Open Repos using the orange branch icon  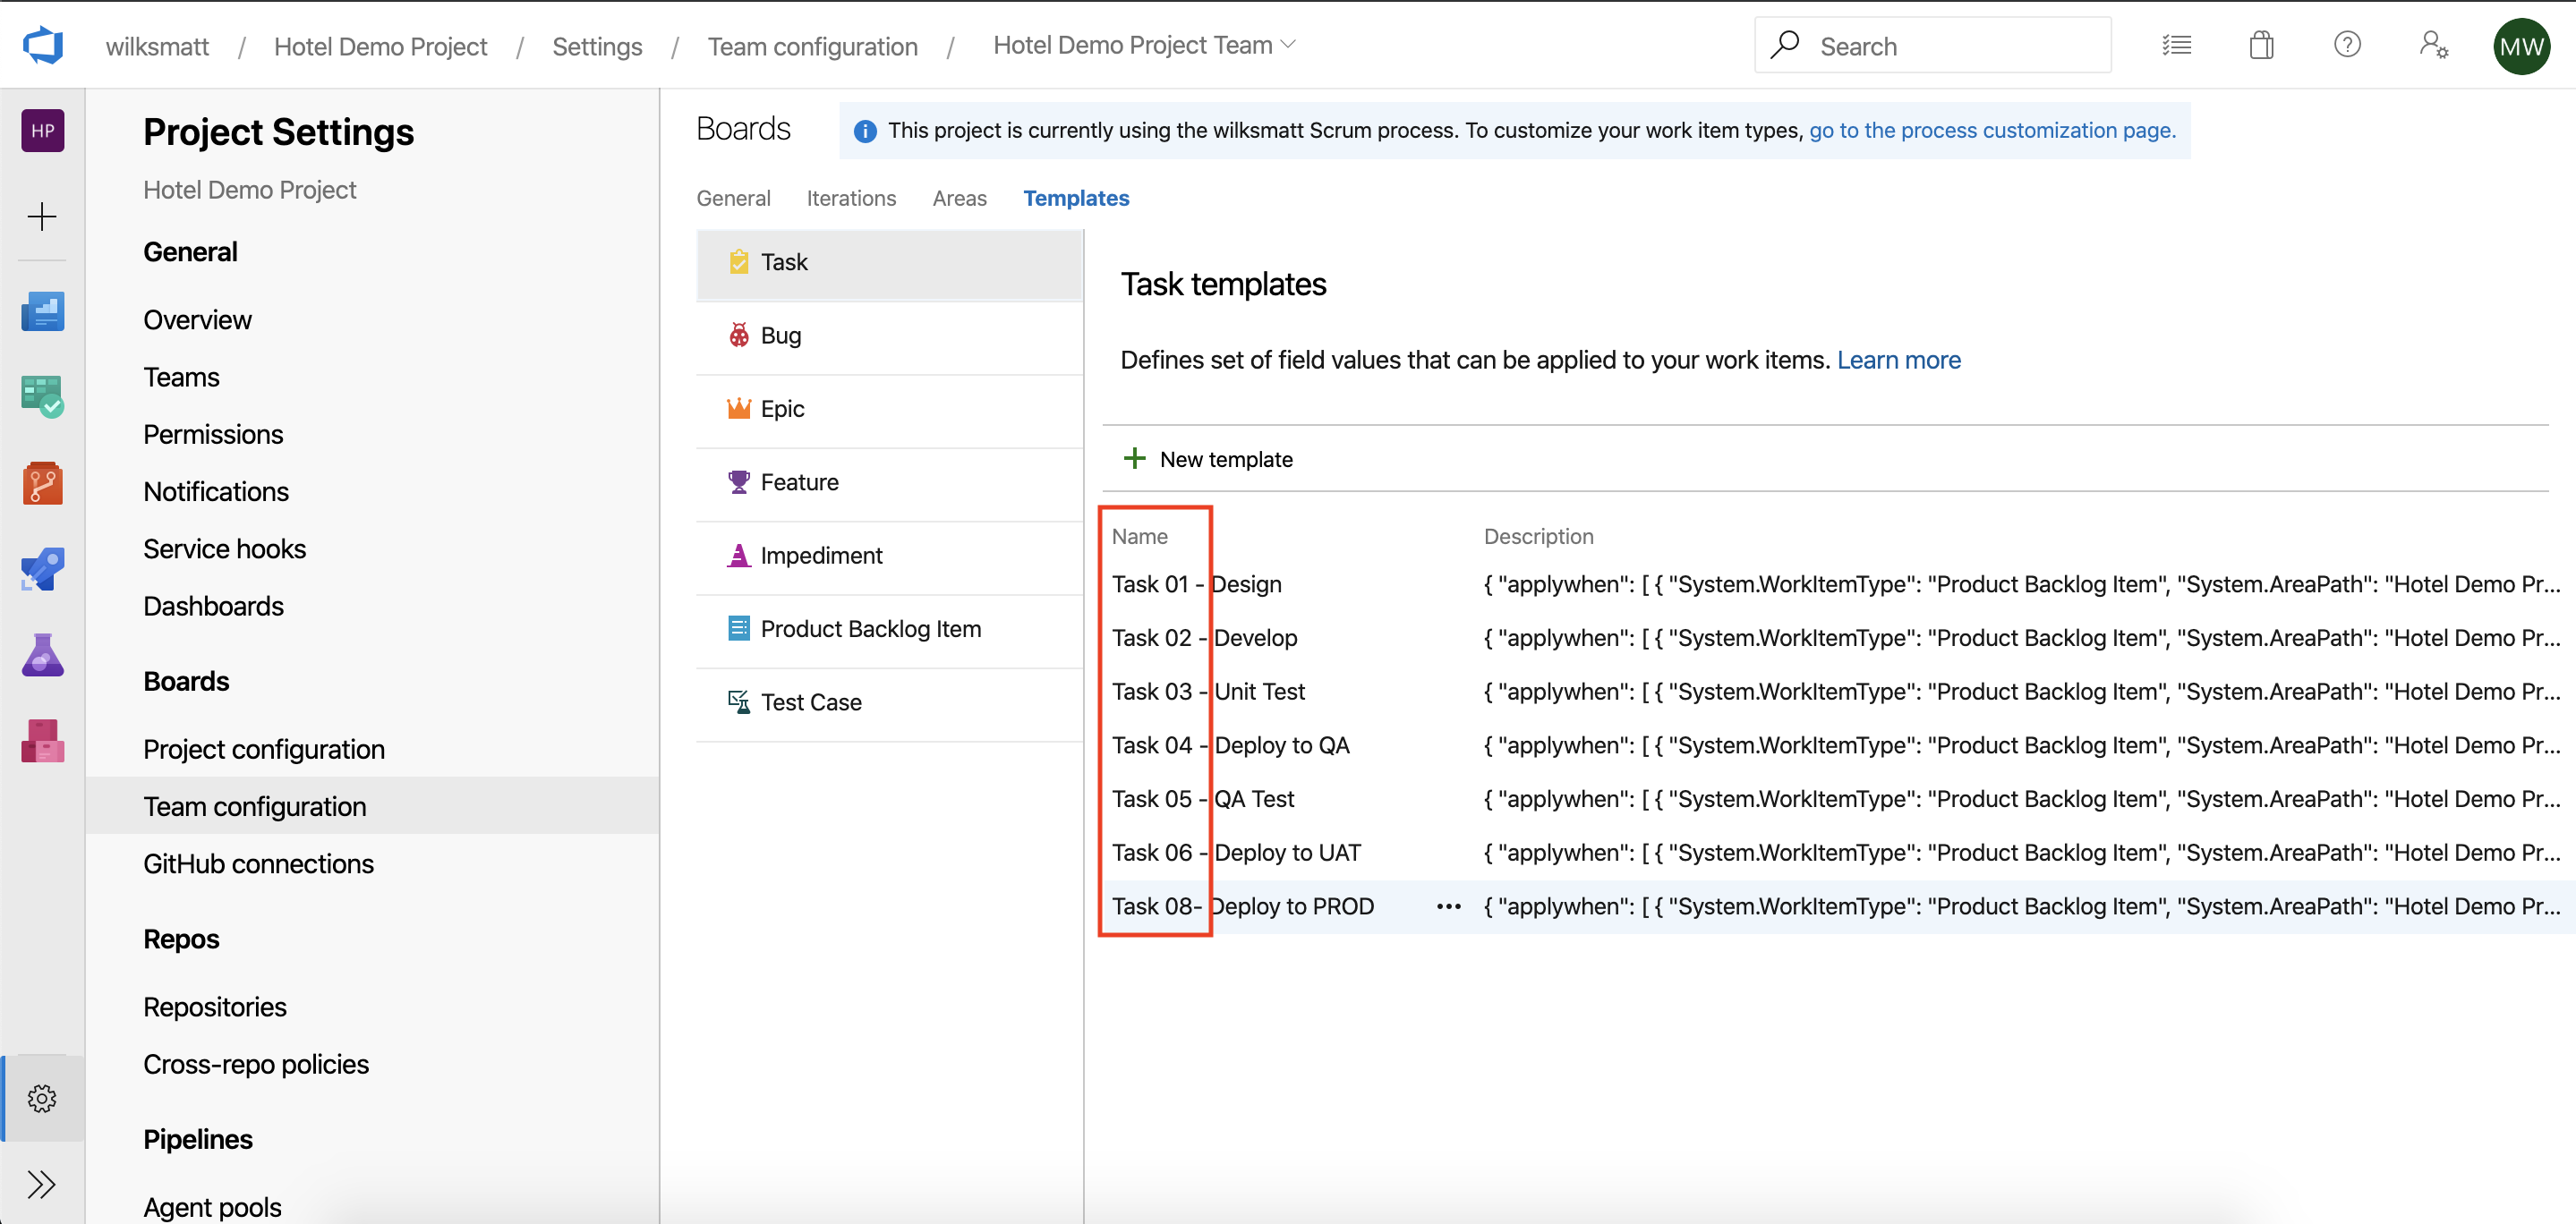(42, 483)
